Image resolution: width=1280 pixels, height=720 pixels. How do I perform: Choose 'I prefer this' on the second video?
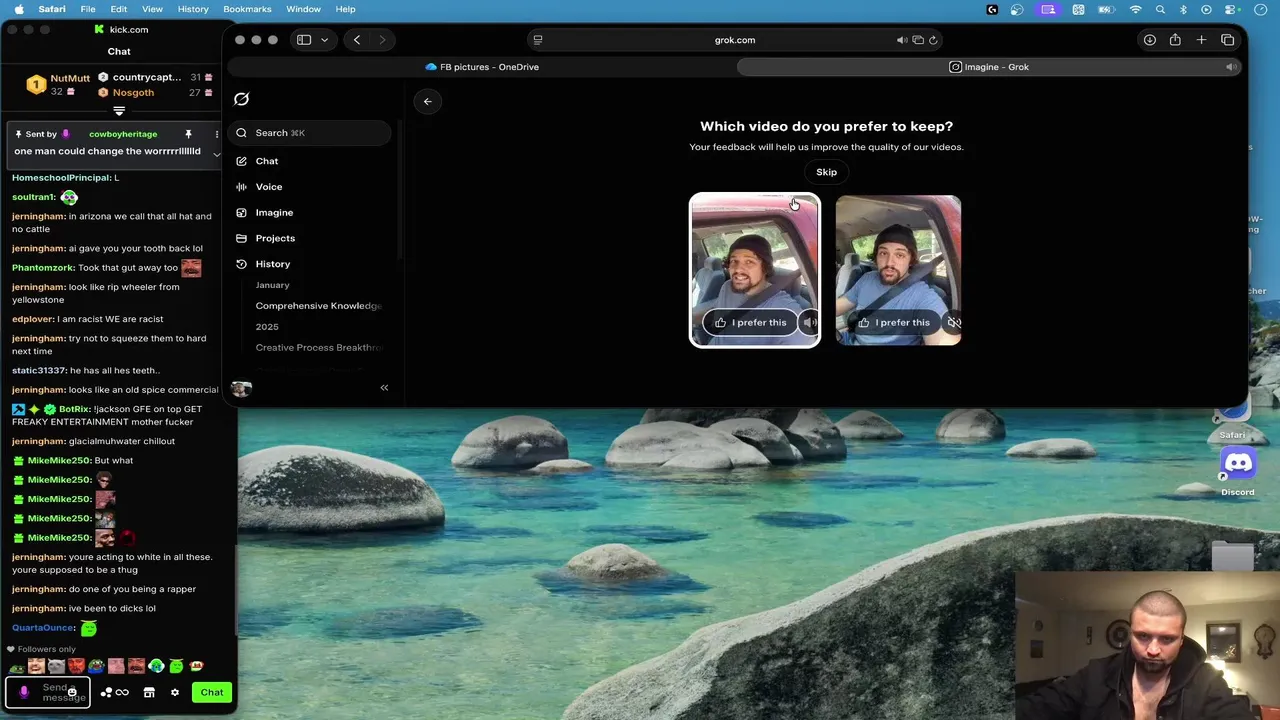(x=893, y=322)
